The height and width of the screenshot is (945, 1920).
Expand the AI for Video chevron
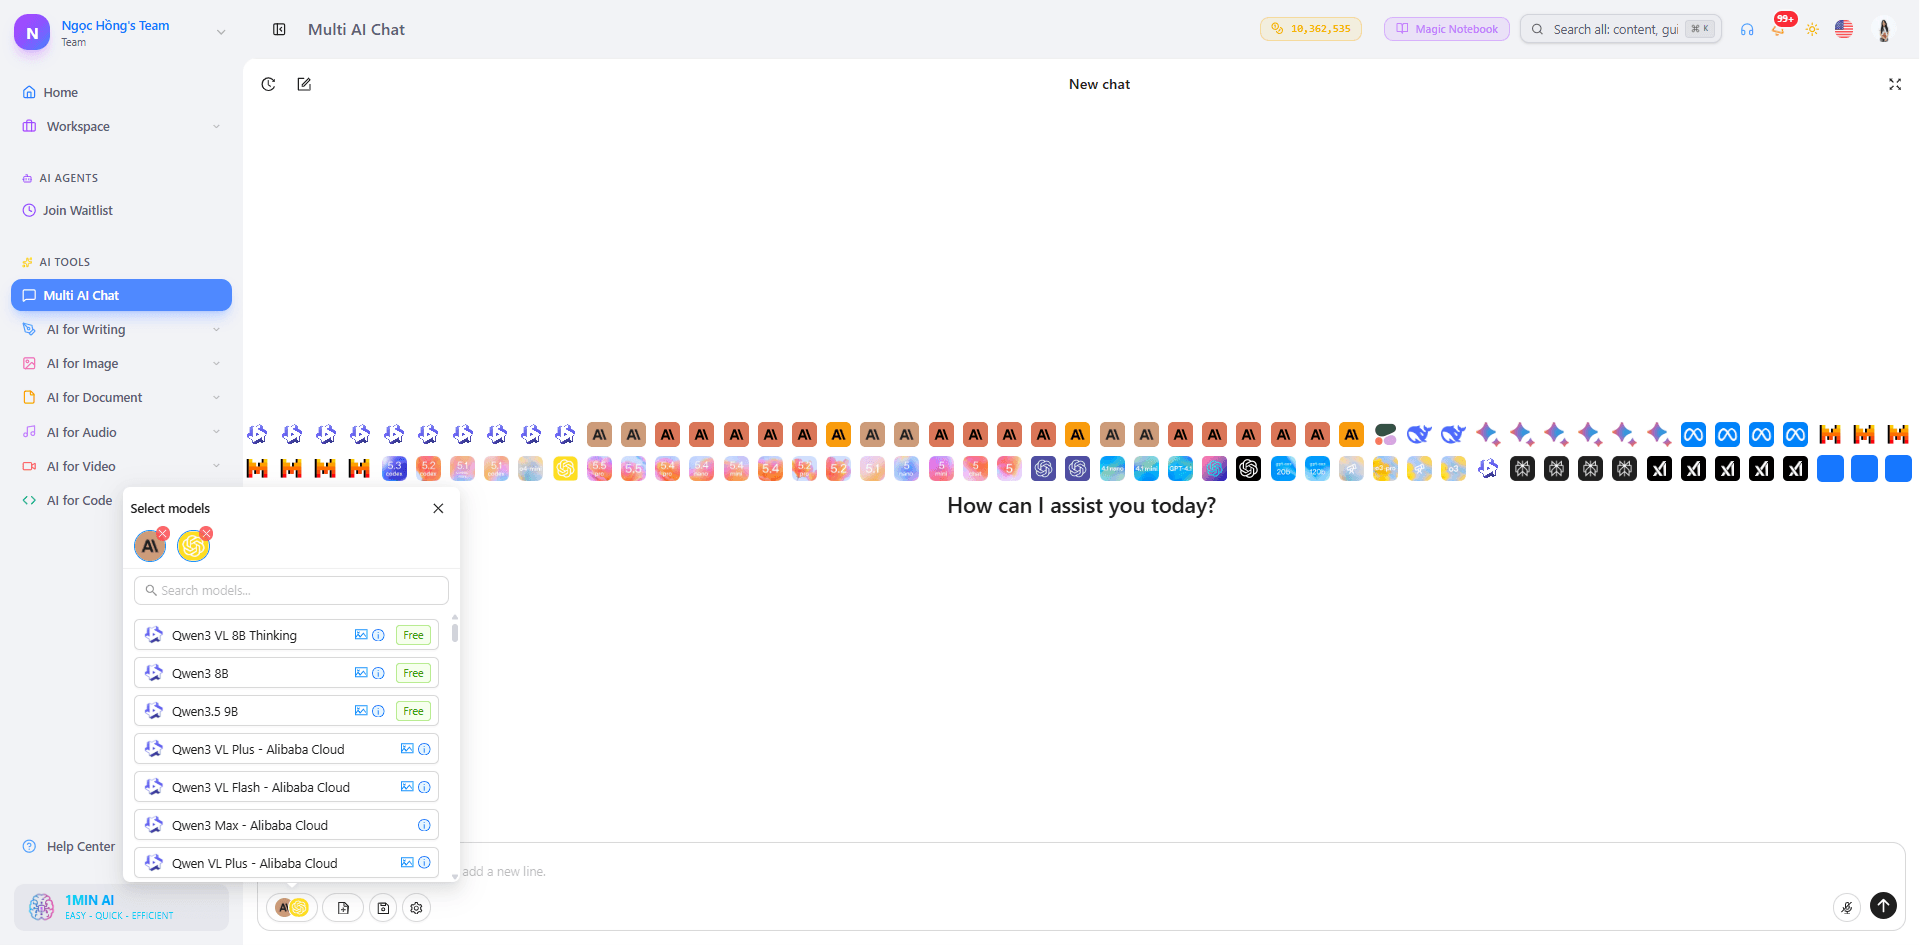[x=216, y=466]
